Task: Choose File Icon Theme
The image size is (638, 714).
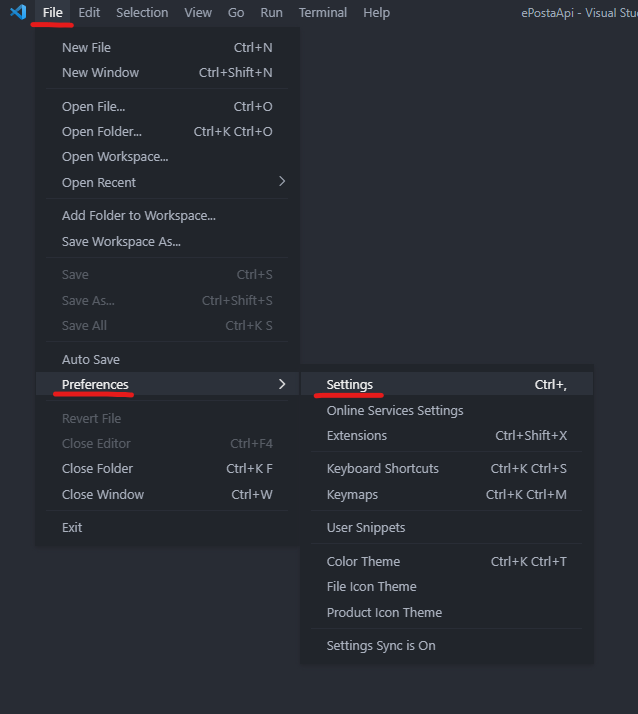Action: tap(446, 586)
